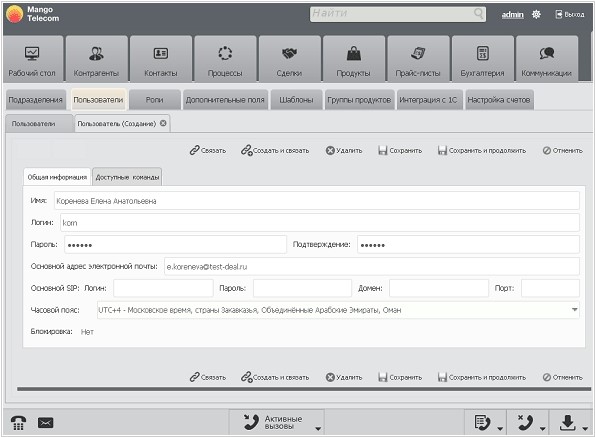Click the admin user link
Screen dimensions: 595x437
click(512, 14)
